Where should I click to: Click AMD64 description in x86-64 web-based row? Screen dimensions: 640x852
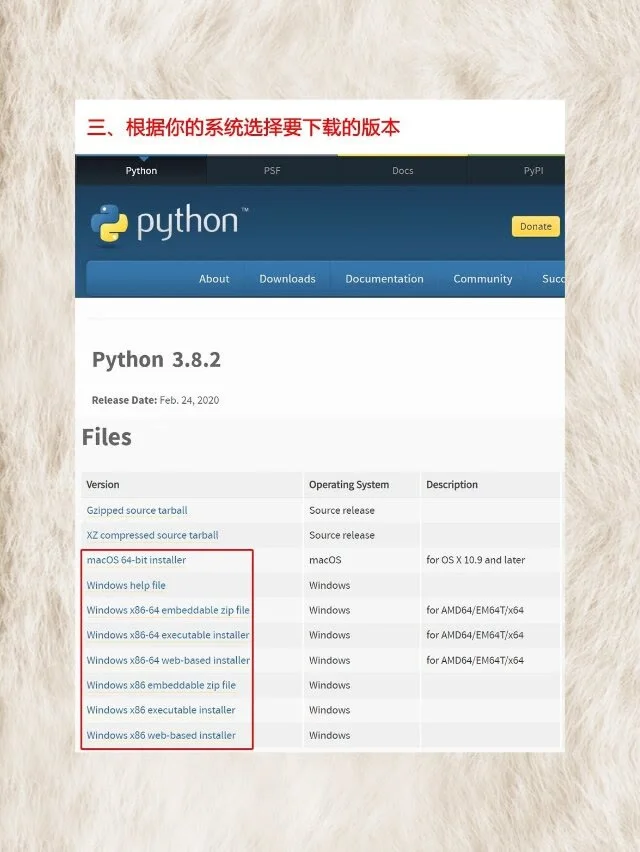475,660
